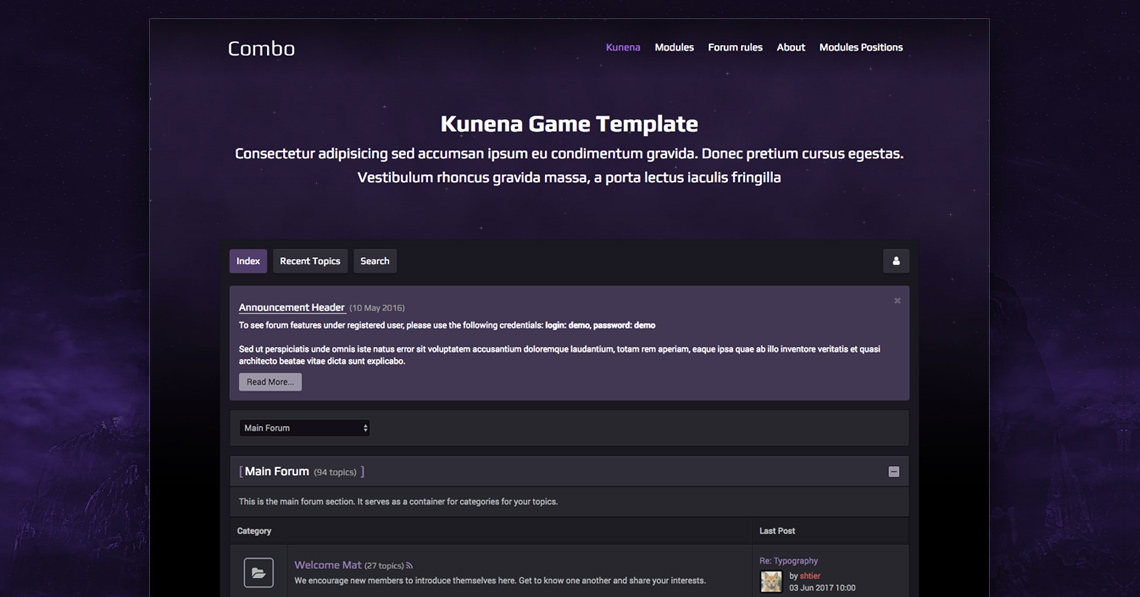Open the Modules menu item
1140x597 pixels.
[x=674, y=47]
